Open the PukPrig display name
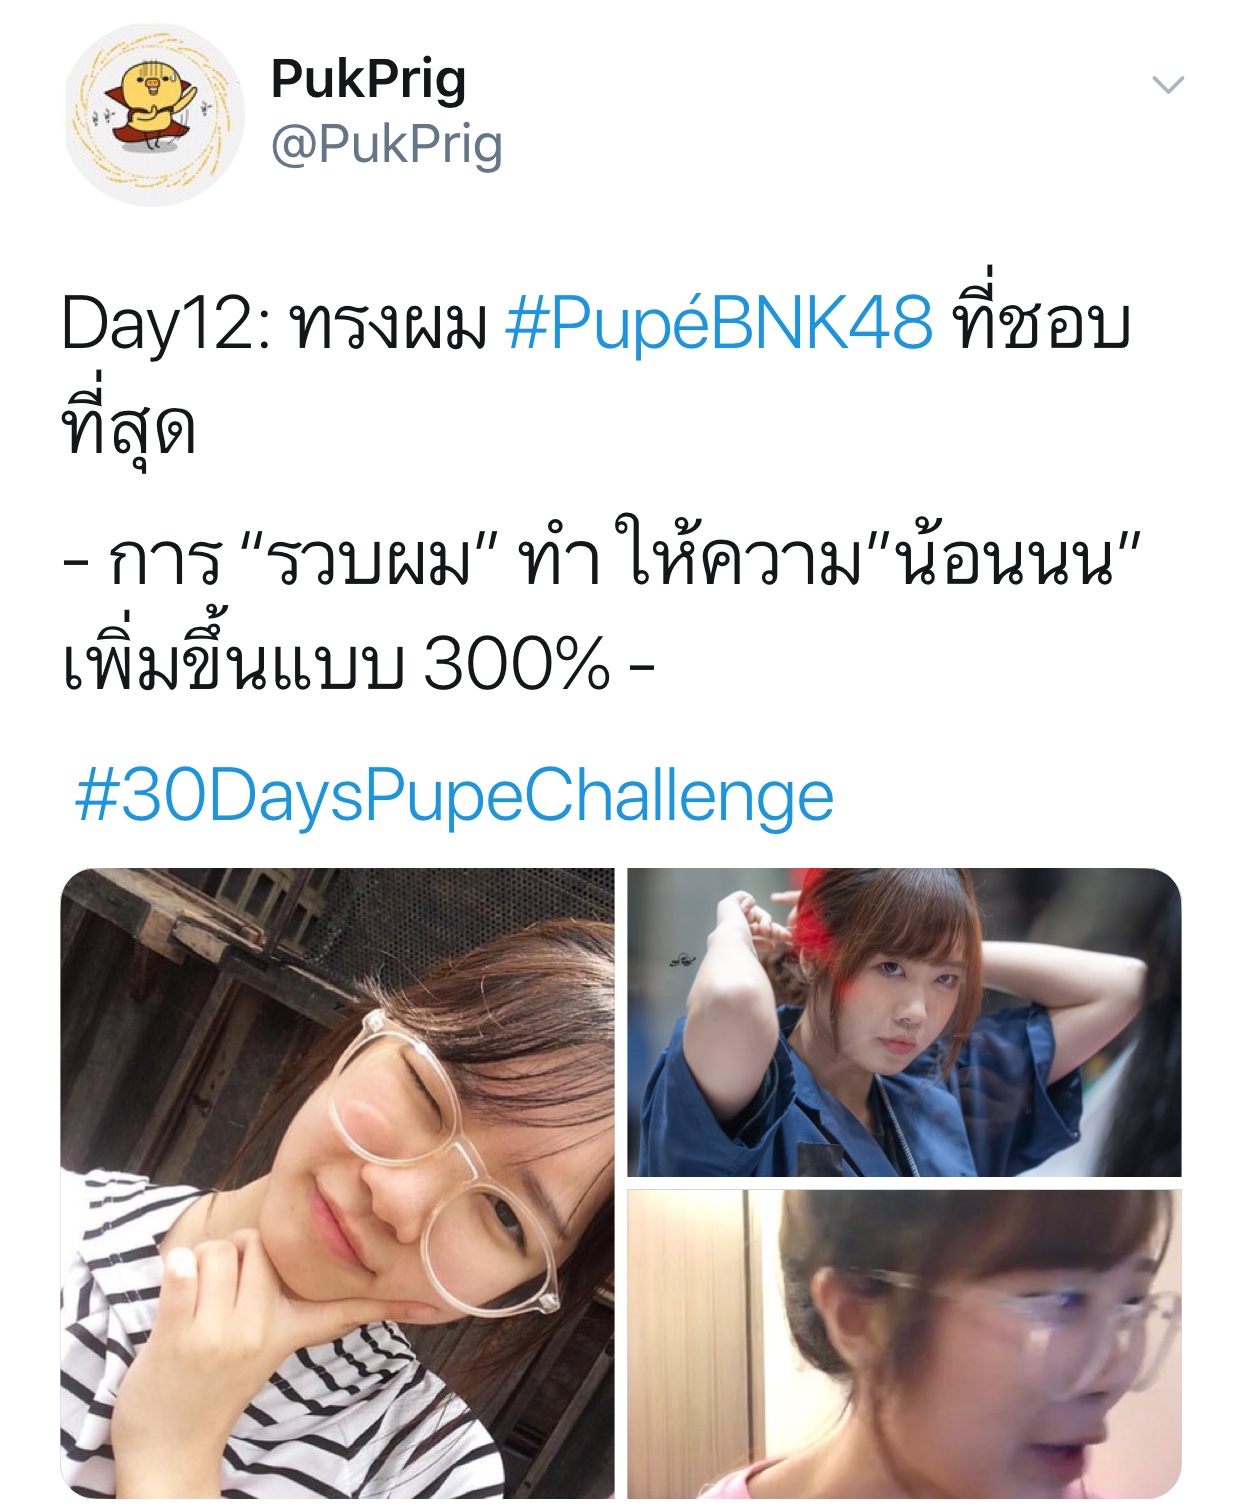The height and width of the screenshot is (1509, 1242). (x=368, y=80)
